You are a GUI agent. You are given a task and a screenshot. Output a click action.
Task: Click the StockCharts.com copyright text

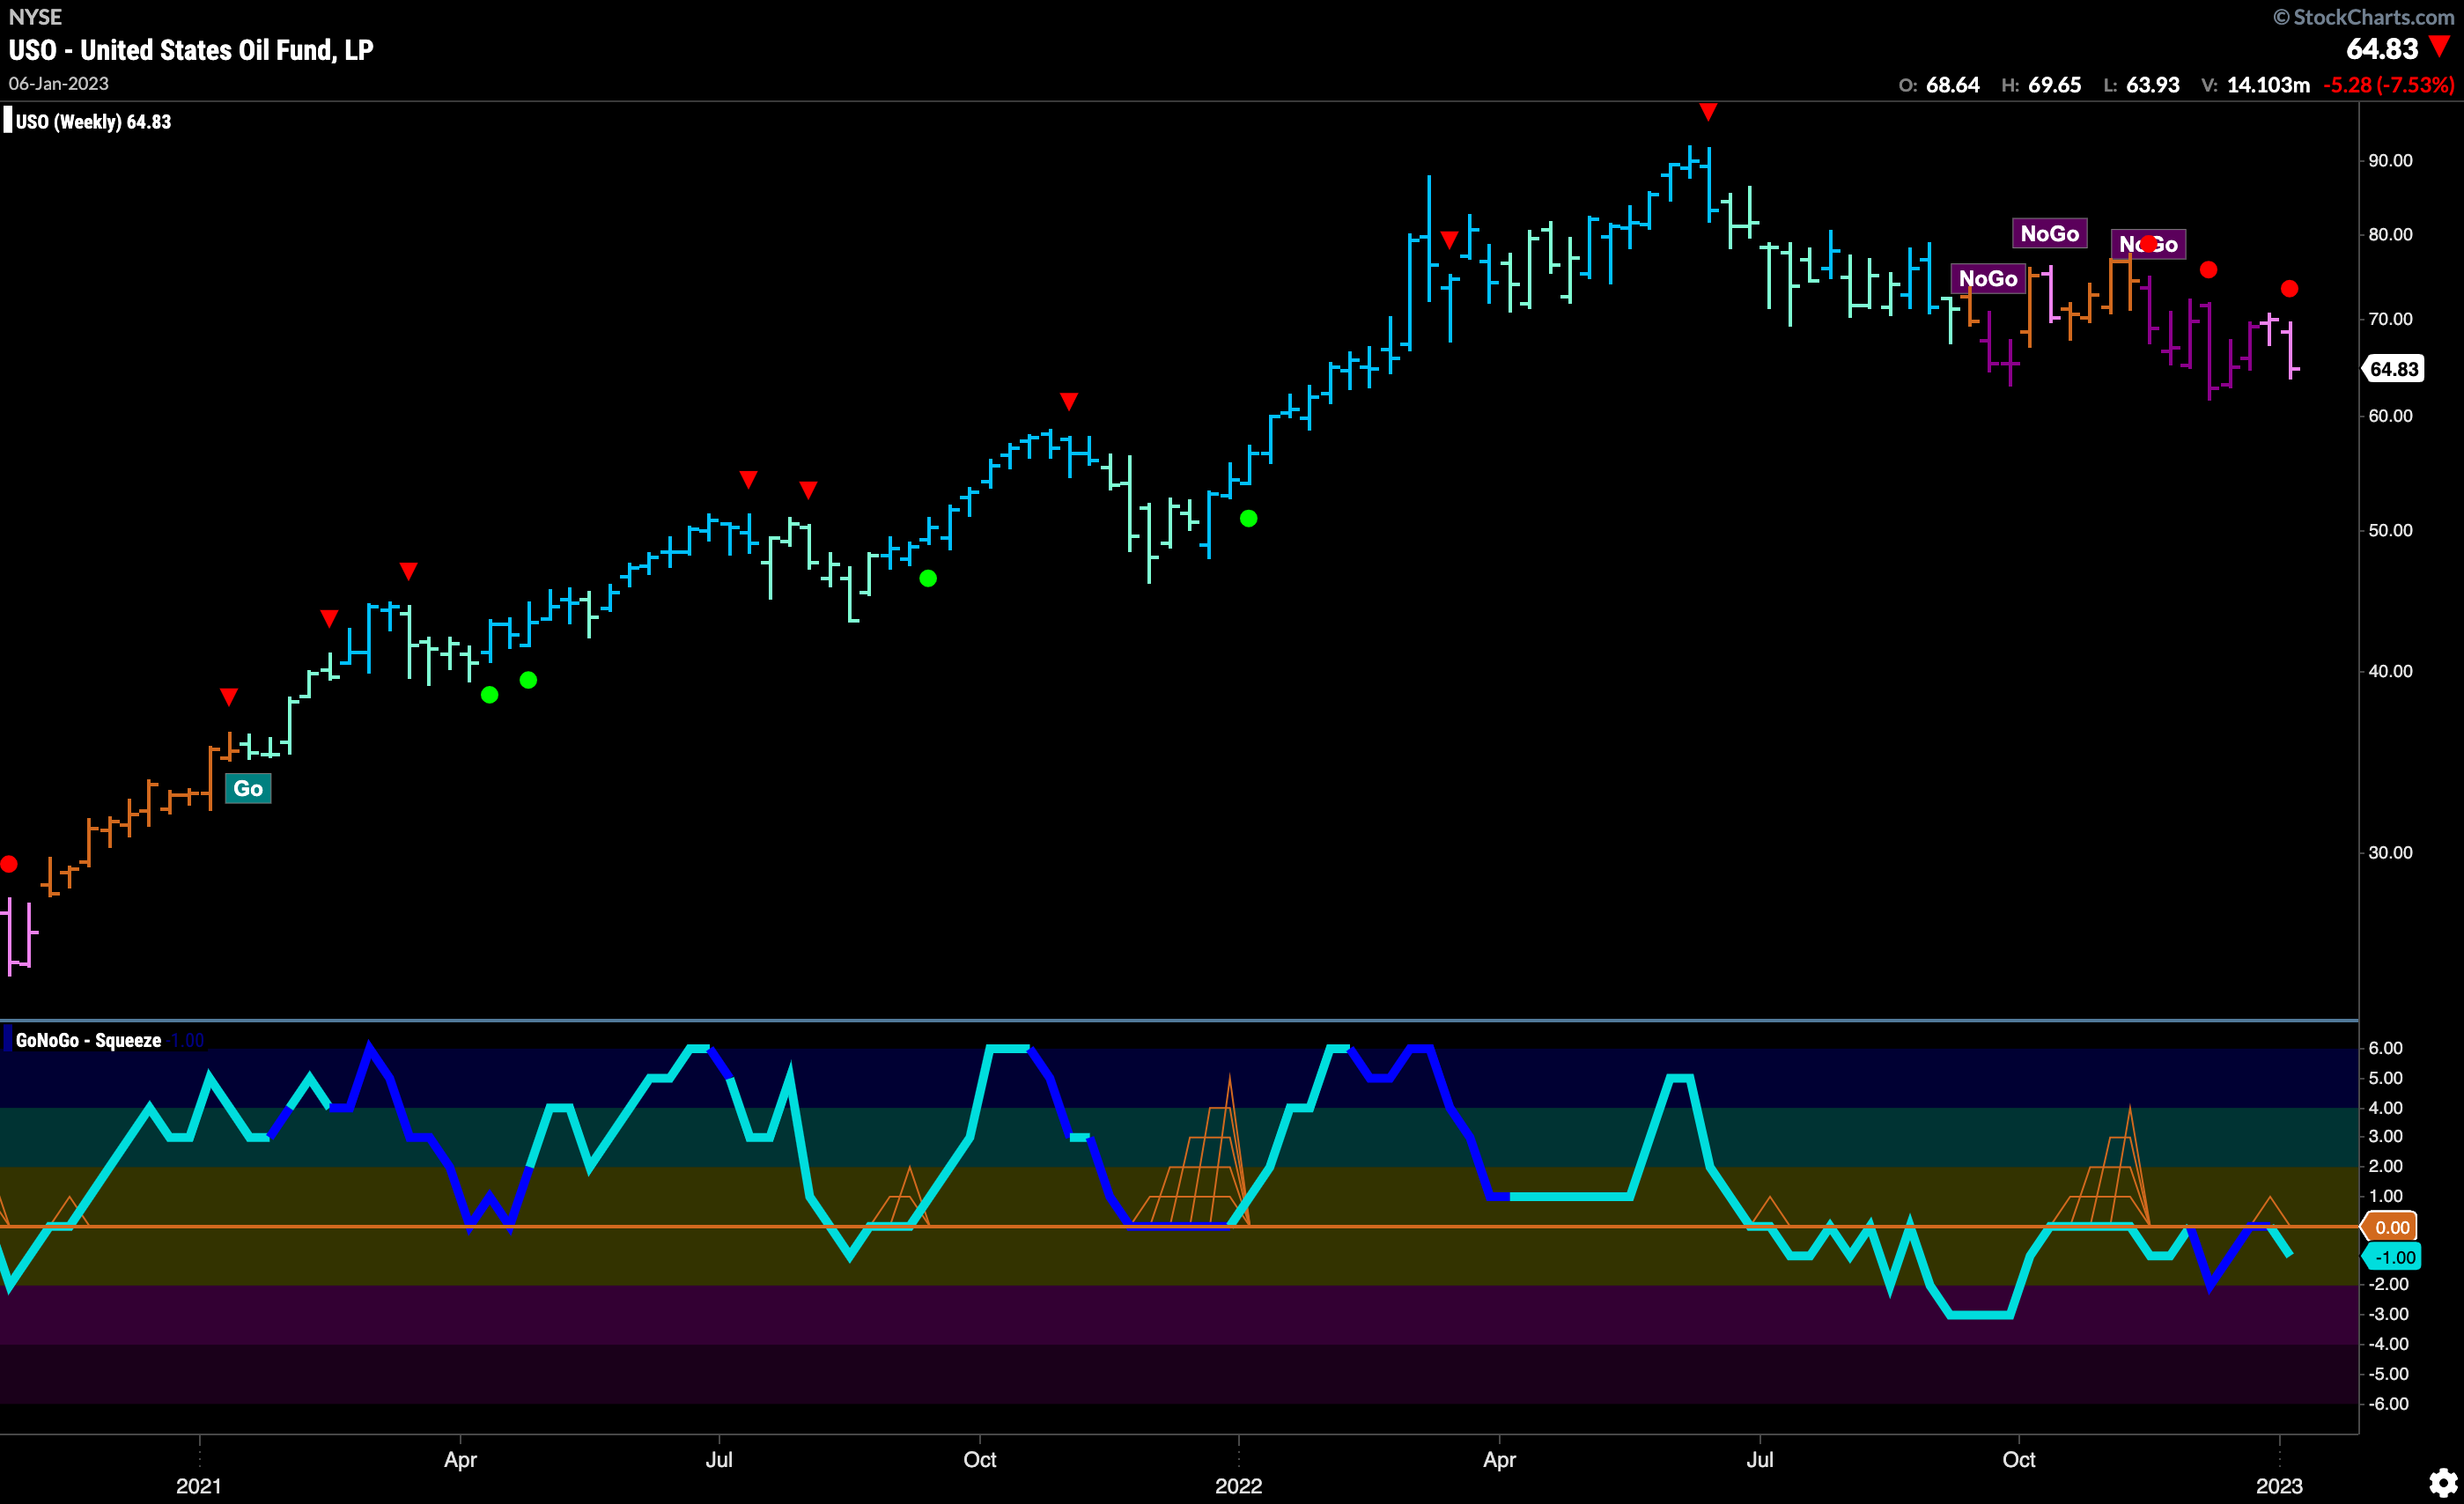click(x=2362, y=17)
